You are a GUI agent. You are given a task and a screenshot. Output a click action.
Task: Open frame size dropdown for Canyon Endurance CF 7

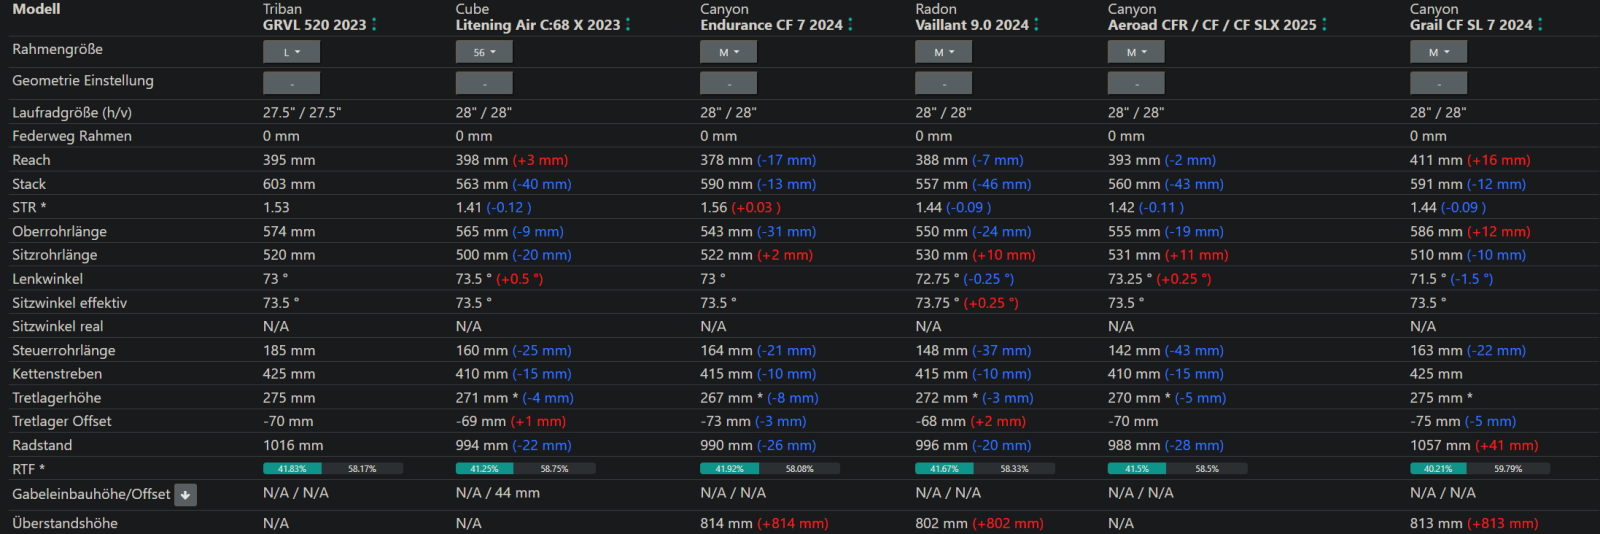(728, 52)
